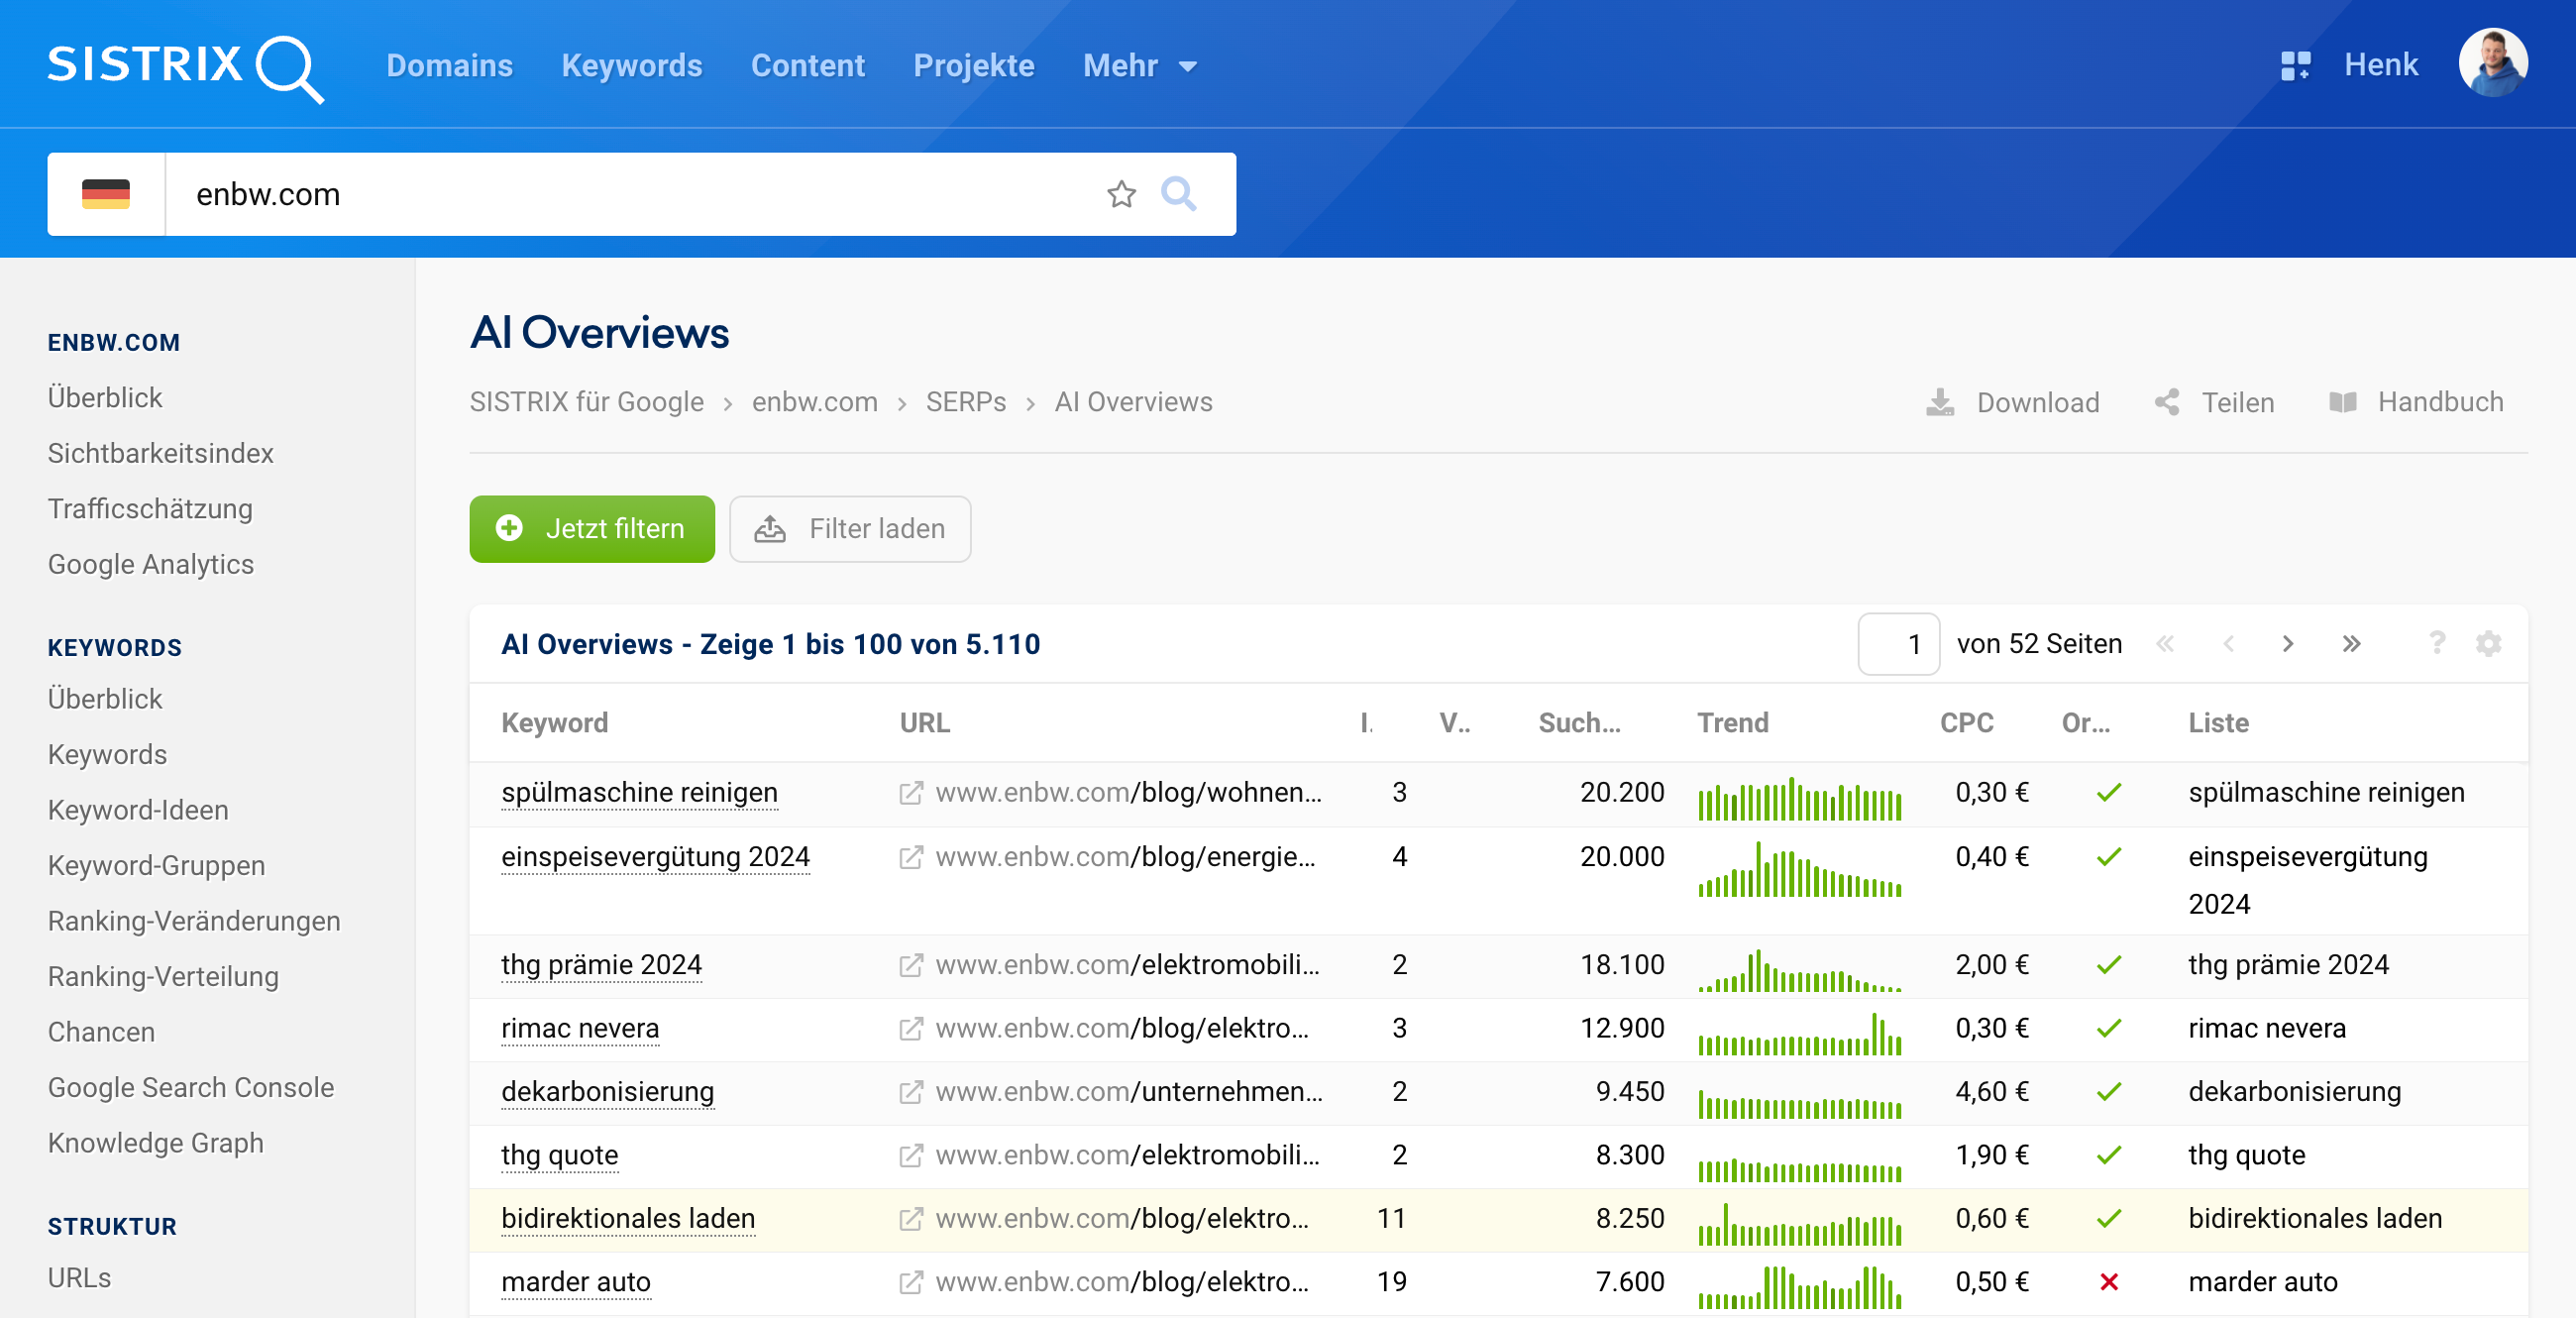2576x1318 pixels.
Task: Click the question mark help icon
Action: 2437,644
